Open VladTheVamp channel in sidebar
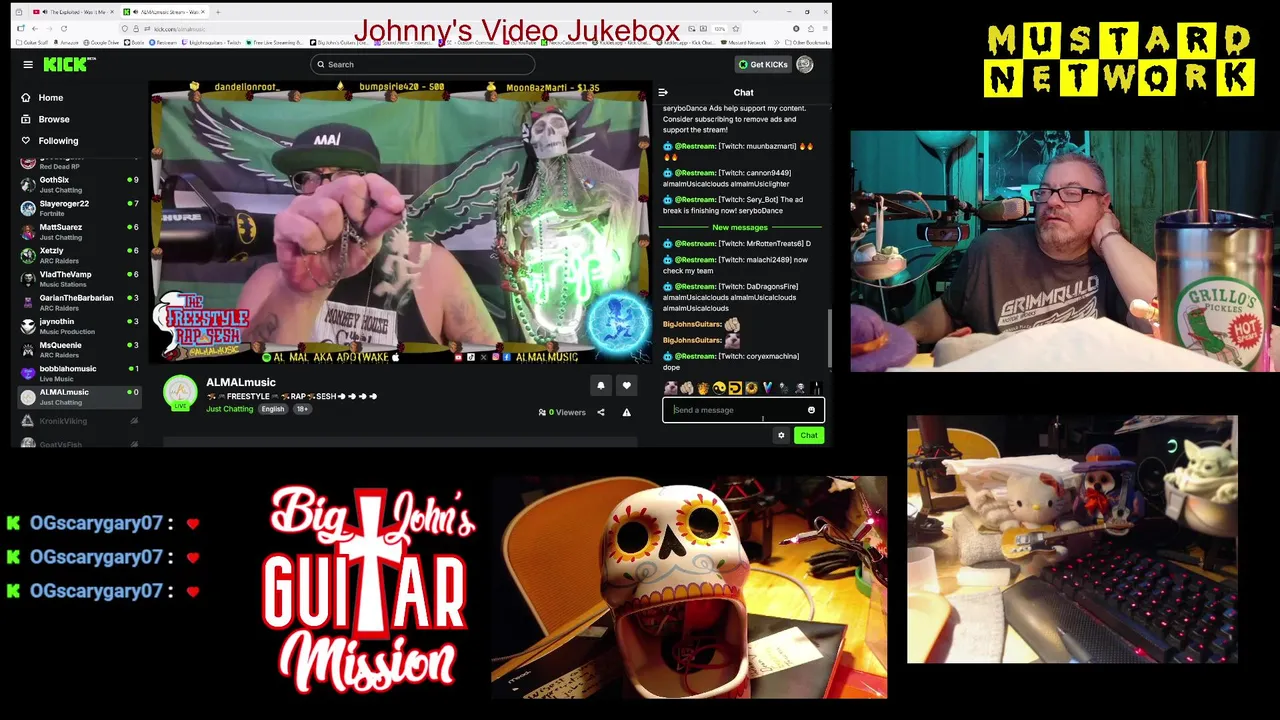1280x720 pixels. point(78,278)
